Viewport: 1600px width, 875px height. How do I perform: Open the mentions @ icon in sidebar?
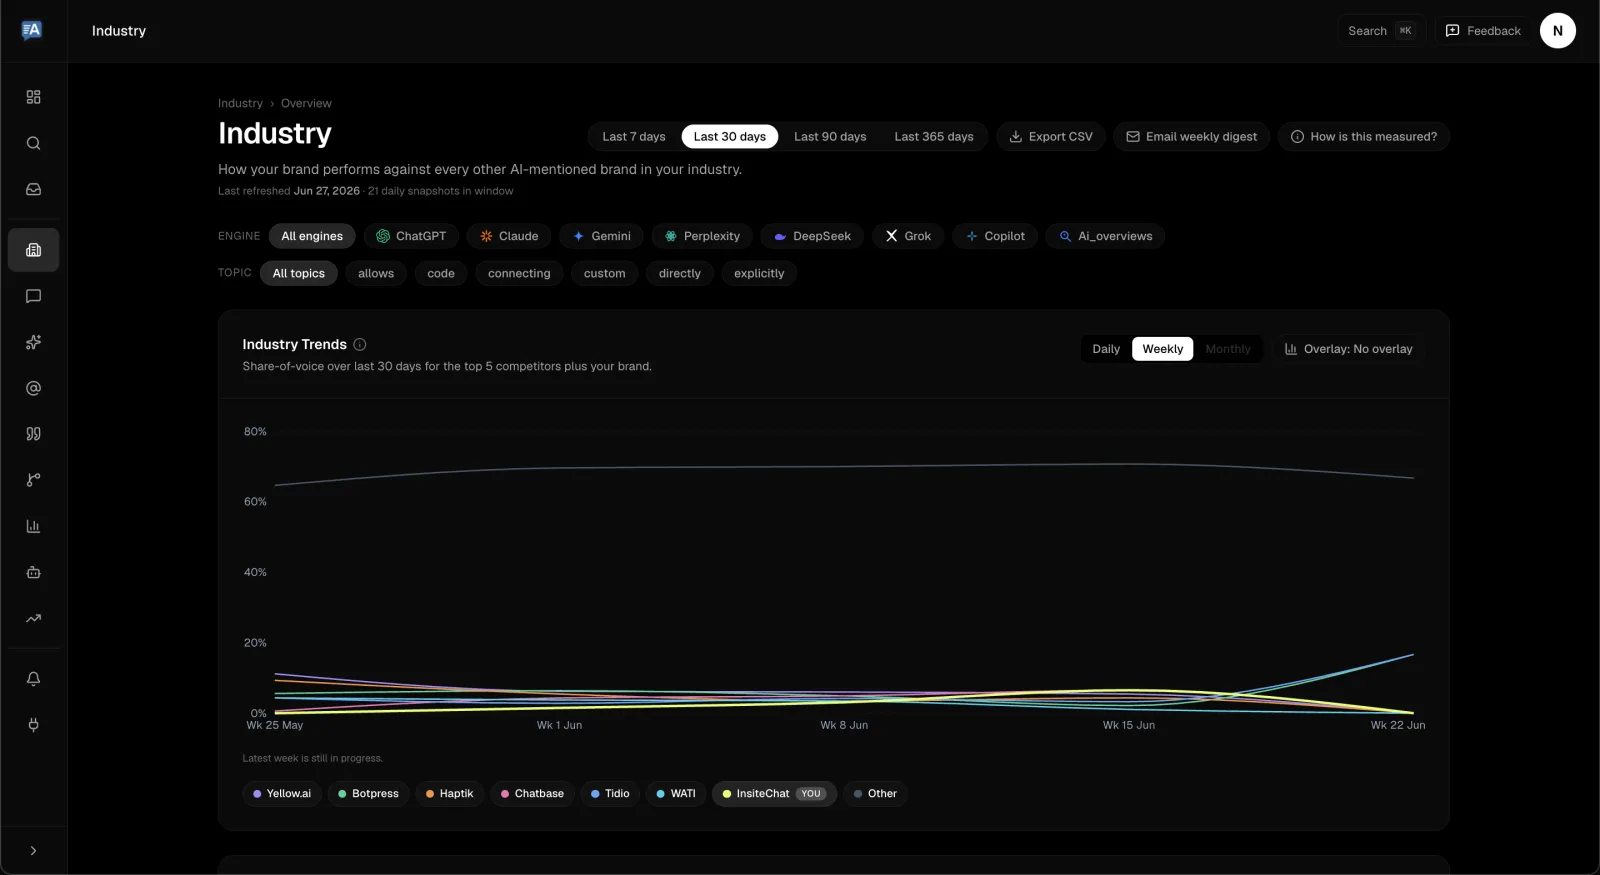pyautogui.click(x=33, y=388)
